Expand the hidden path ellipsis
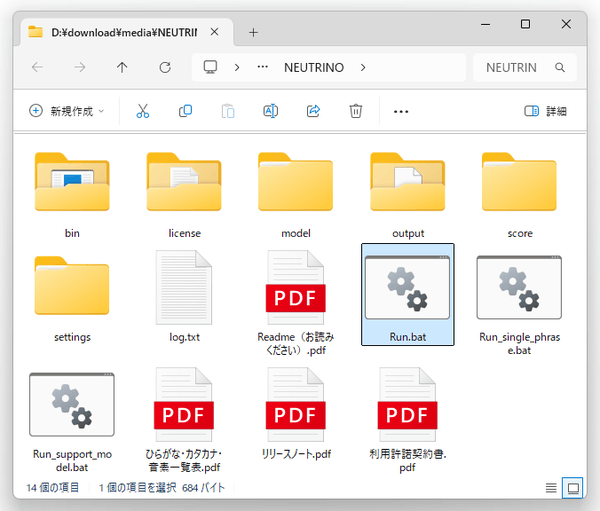 [262, 67]
